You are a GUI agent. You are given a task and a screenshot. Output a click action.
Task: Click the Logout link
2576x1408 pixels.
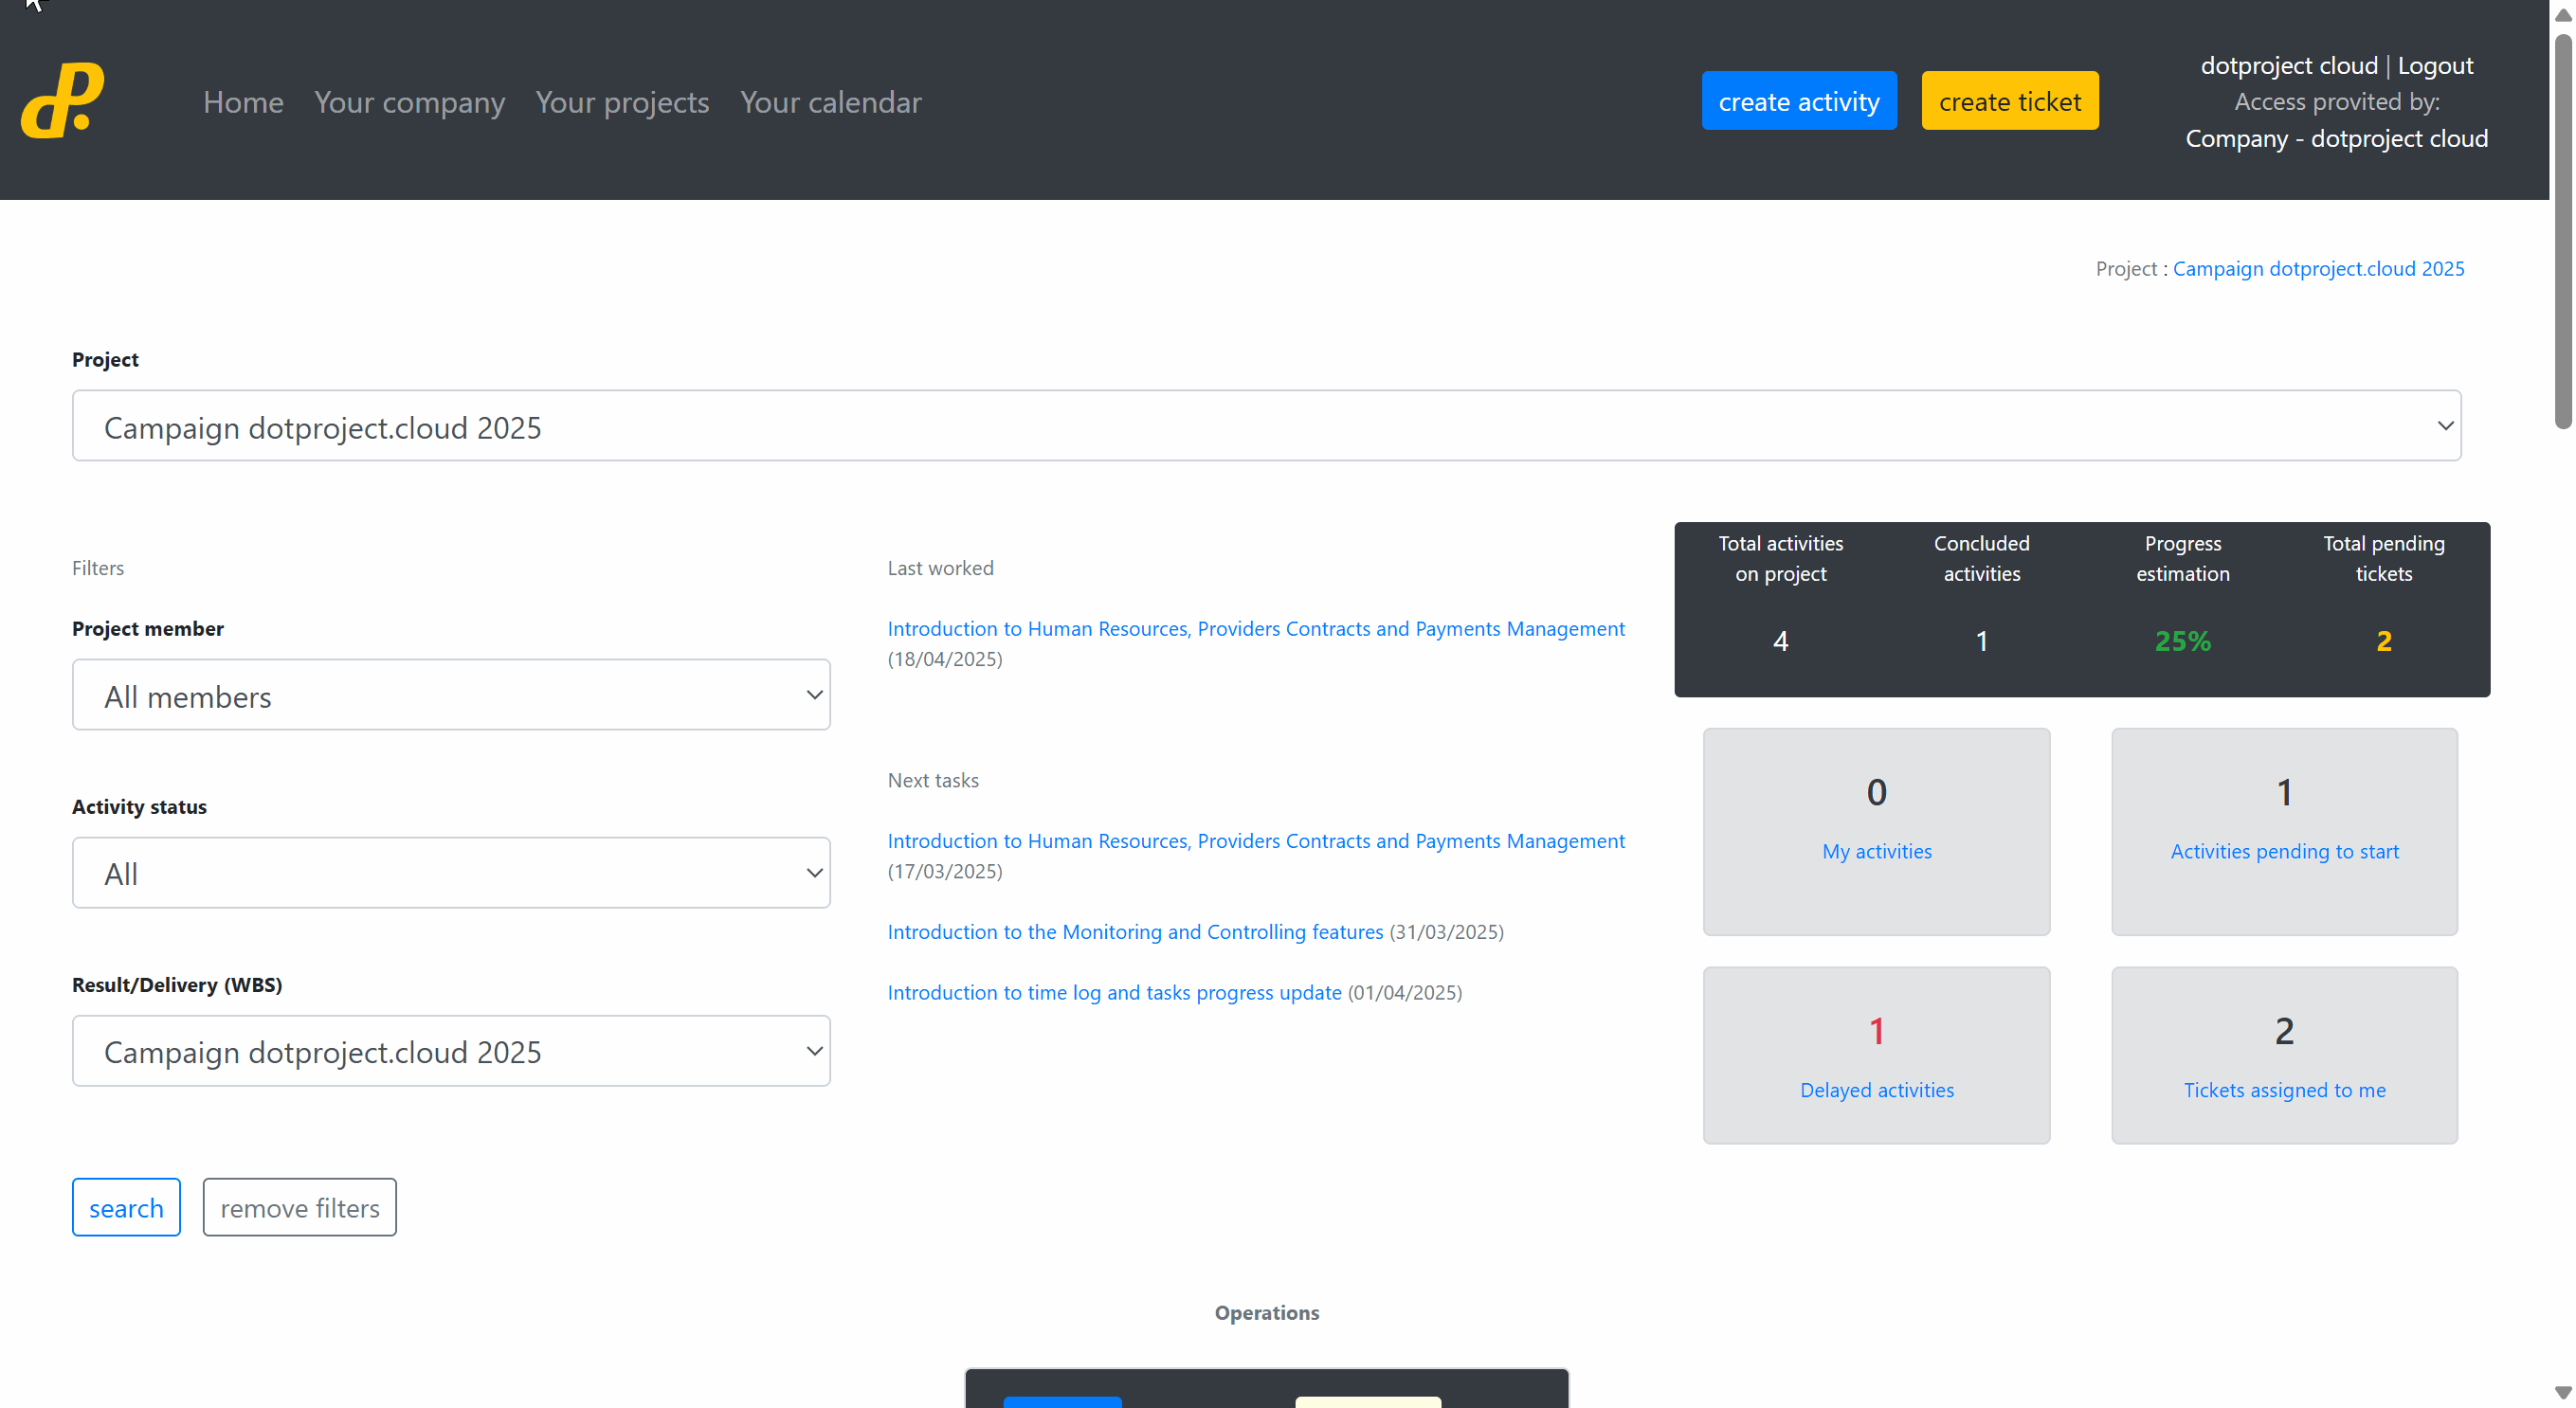click(2435, 66)
